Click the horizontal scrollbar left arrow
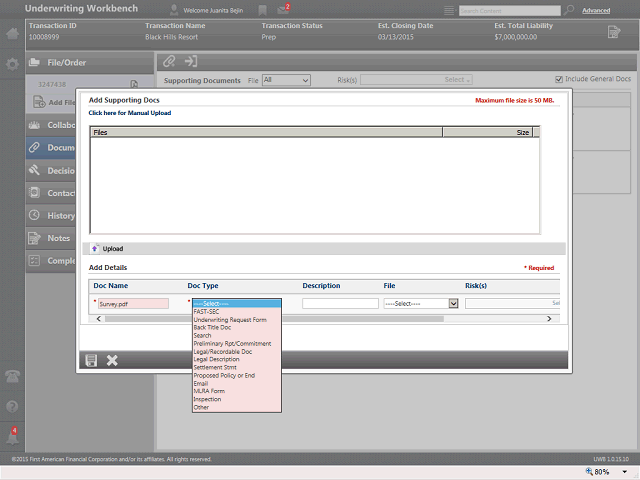 pyautogui.click(x=98, y=319)
